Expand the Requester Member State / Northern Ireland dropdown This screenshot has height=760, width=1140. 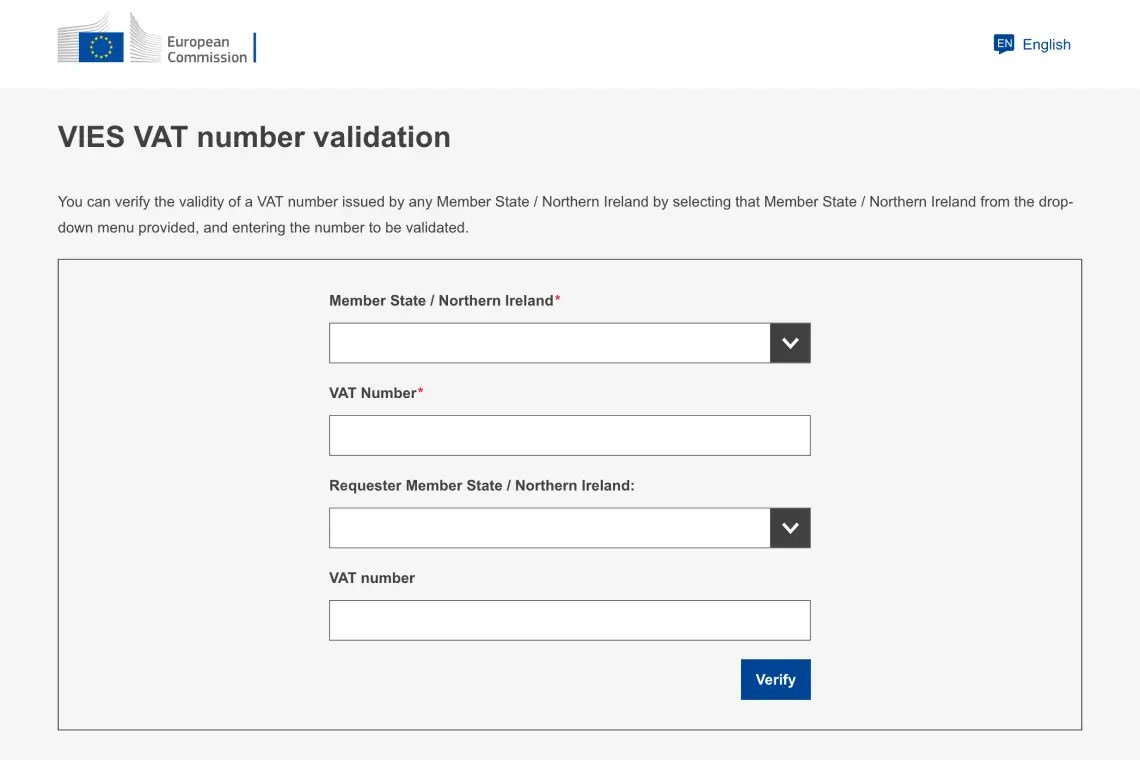[x=550, y=527]
